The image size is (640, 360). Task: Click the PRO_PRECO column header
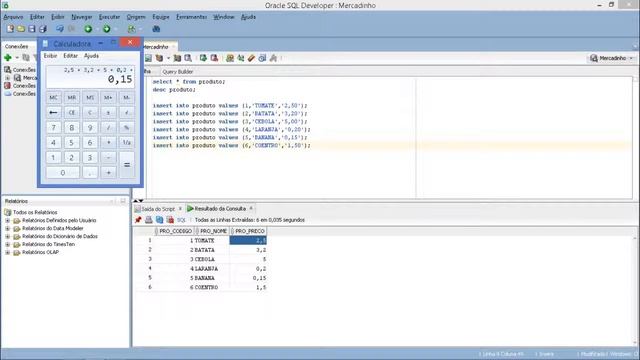(249, 231)
